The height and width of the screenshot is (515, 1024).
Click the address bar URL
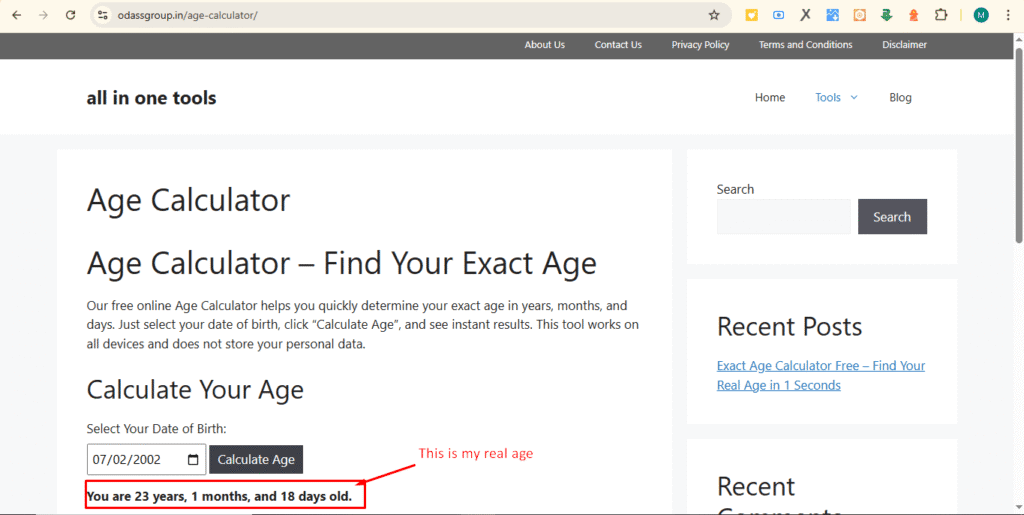[x=187, y=15]
